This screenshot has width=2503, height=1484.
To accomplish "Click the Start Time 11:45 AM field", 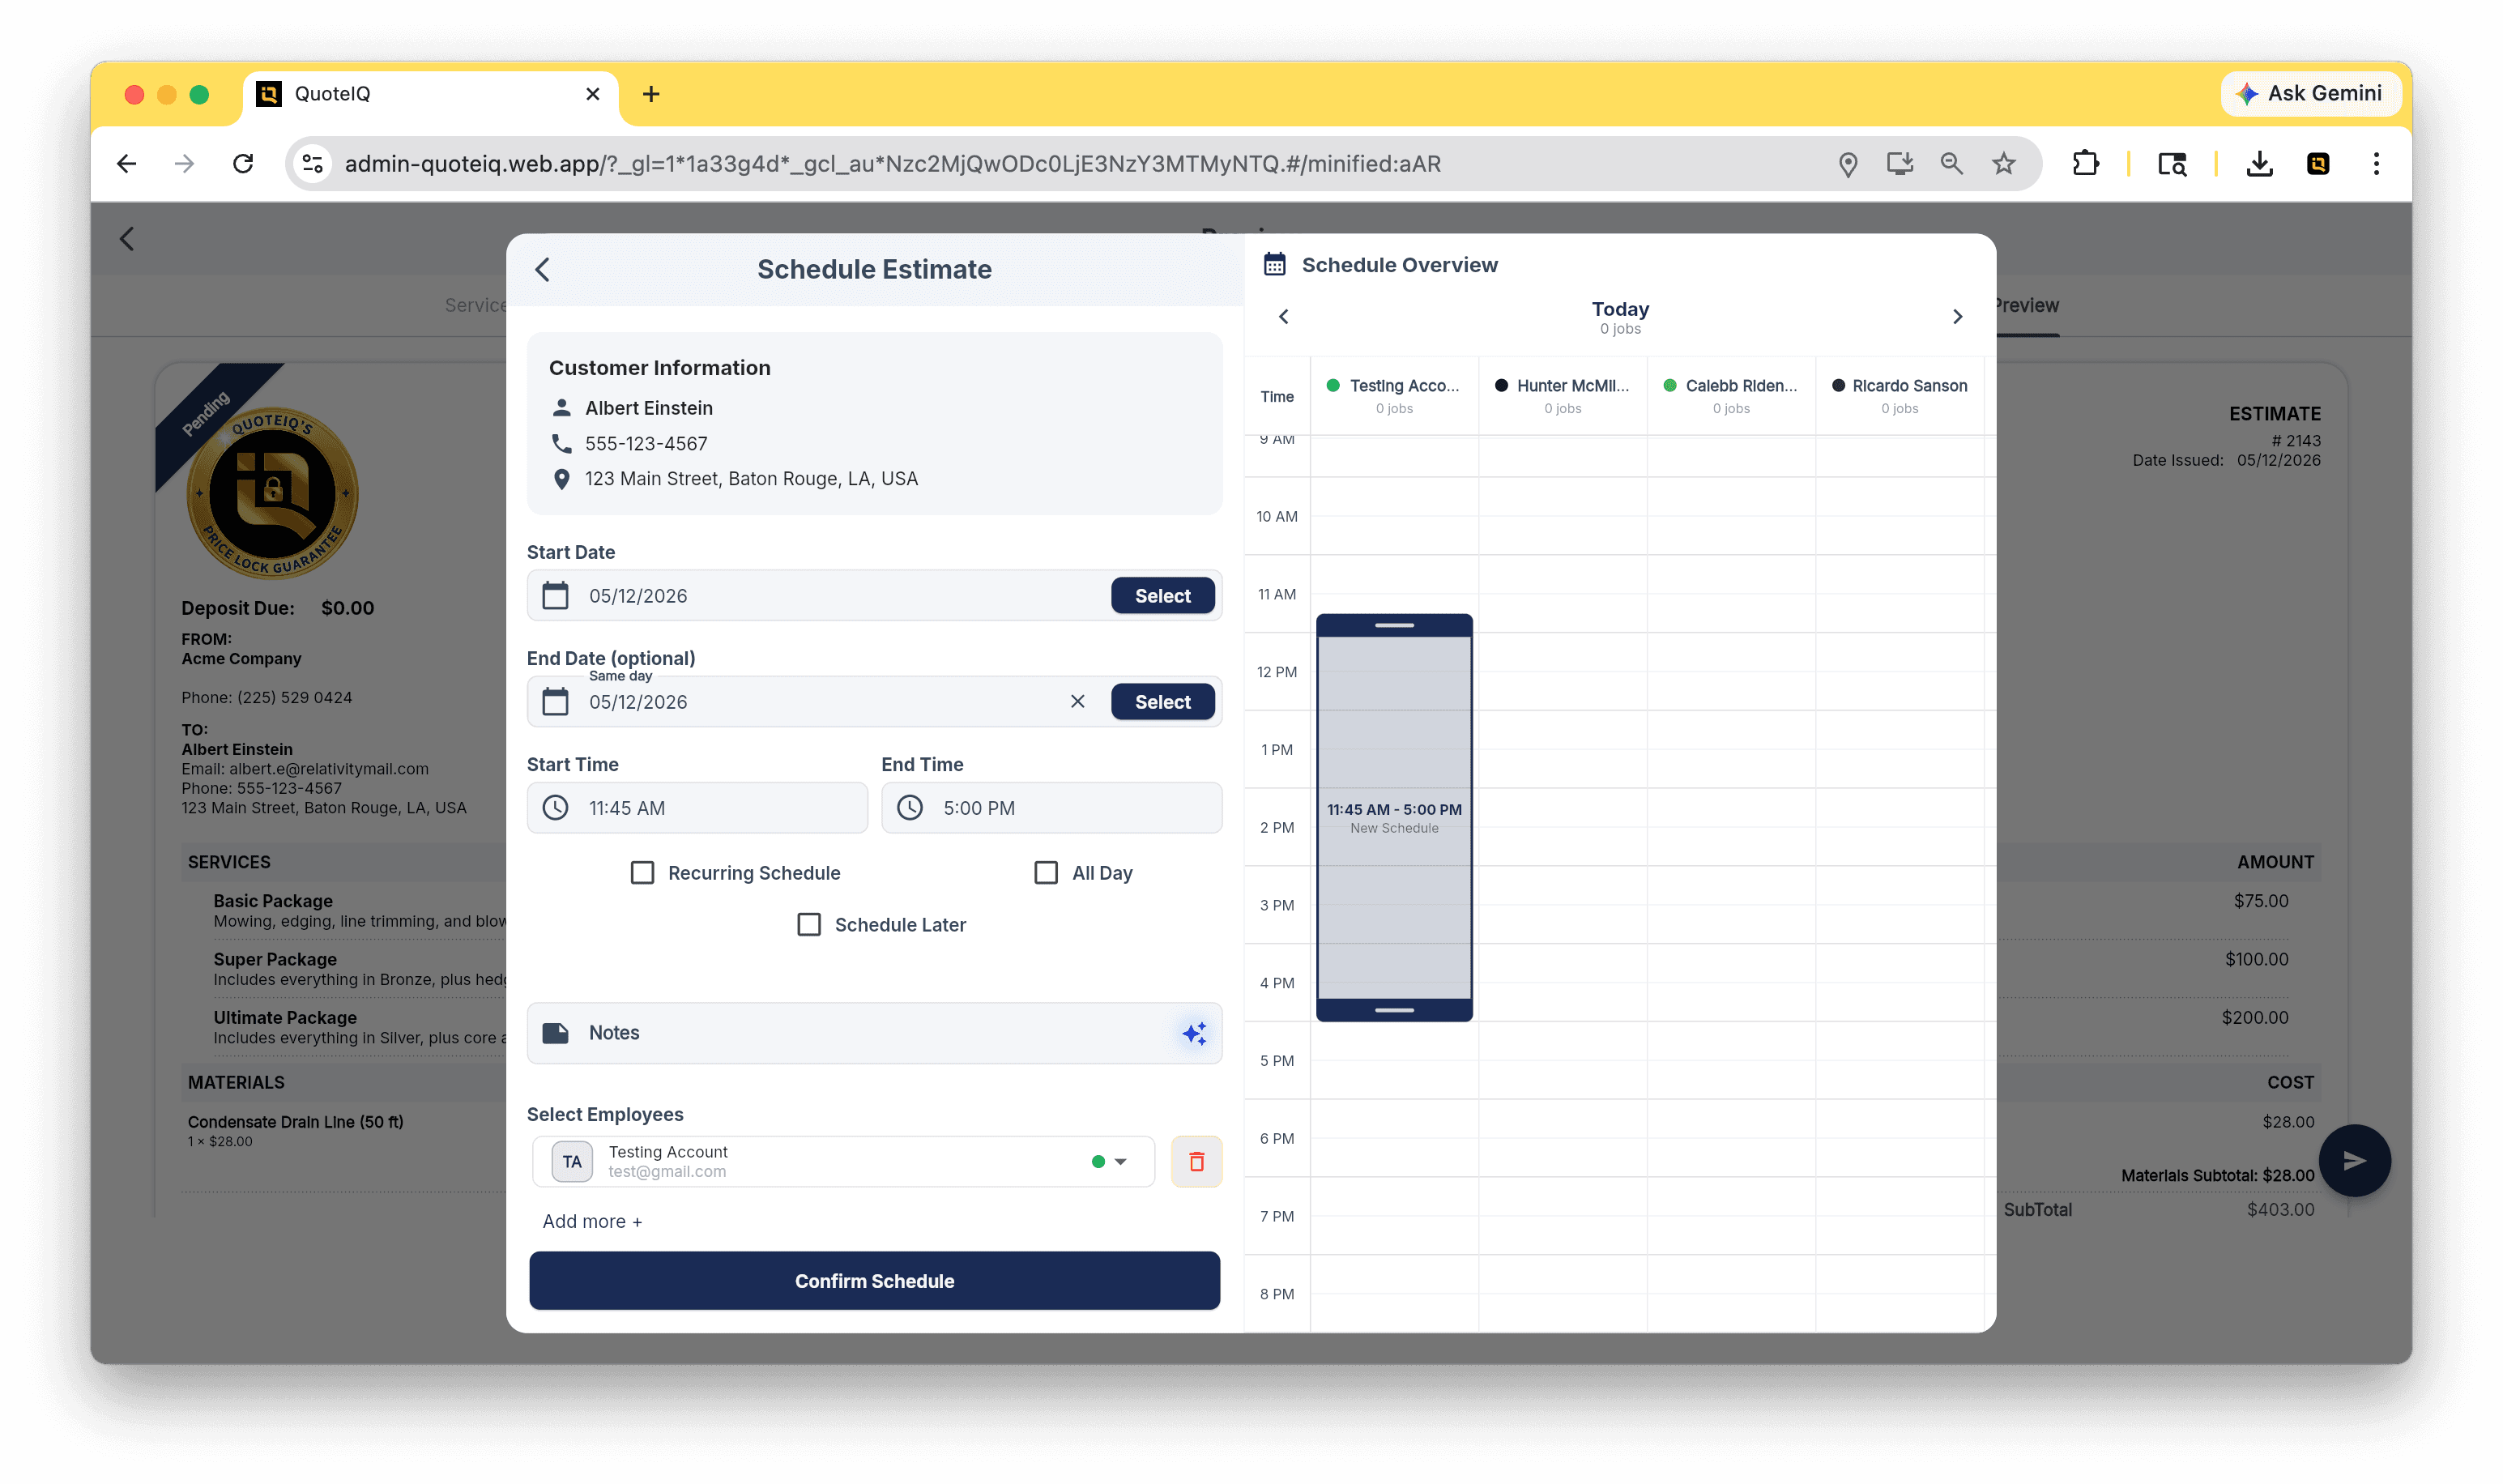I will tap(697, 808).
